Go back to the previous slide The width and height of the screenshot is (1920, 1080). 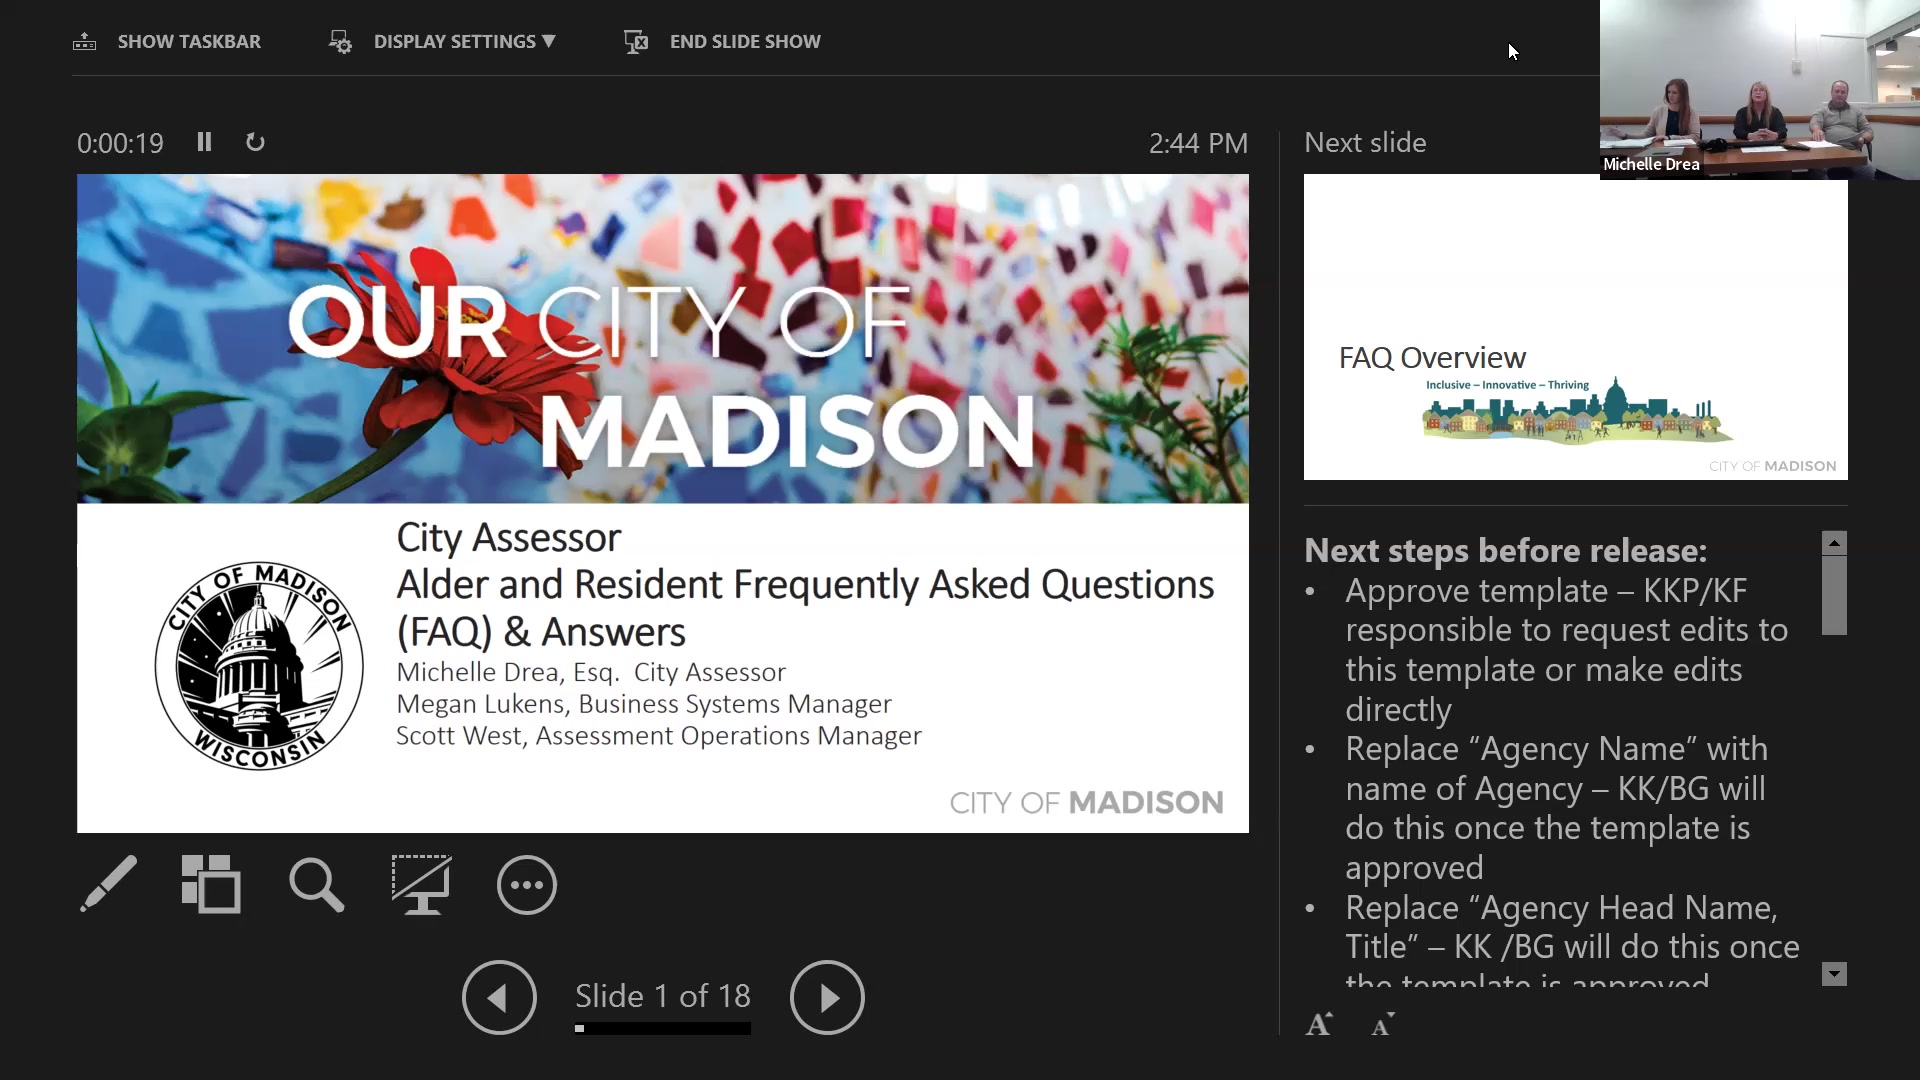pos(499,997)
